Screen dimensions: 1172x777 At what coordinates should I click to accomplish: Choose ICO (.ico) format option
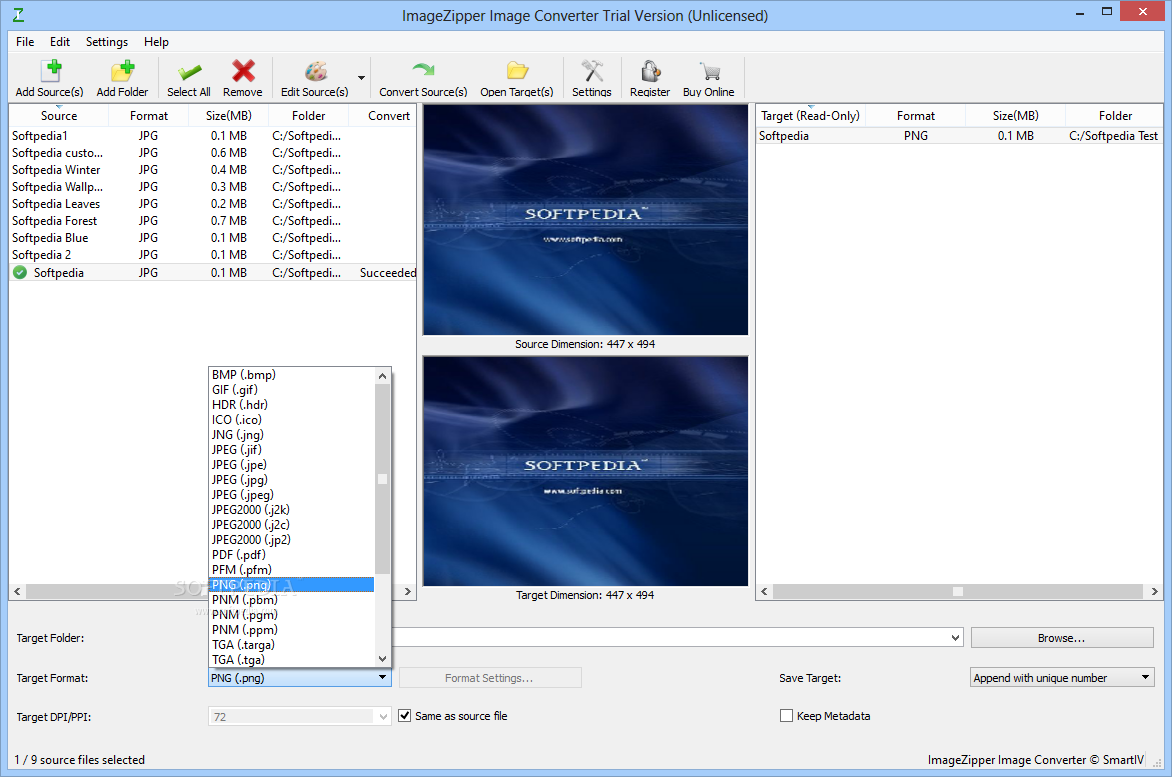coord(292,419)
